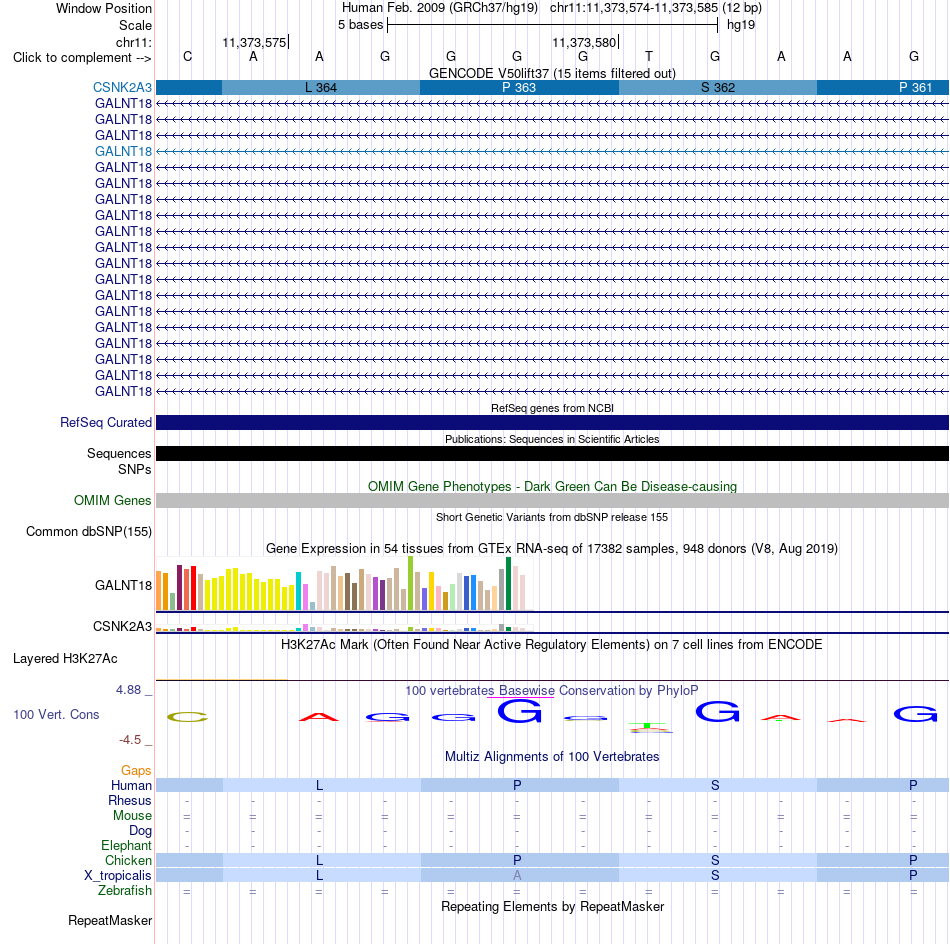The height and width of the screenshot is (944, 950).
Task: Click the 'chr11:' ruler label
Action: click(x=133, y=42)
